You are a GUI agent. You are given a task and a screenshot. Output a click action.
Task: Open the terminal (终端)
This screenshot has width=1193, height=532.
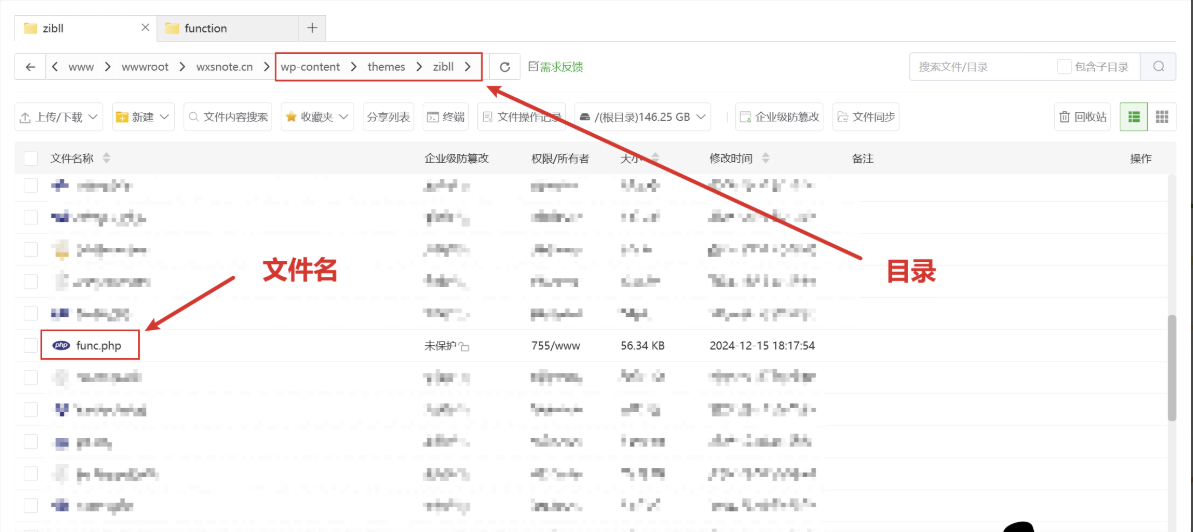click(x=445, y=117)
